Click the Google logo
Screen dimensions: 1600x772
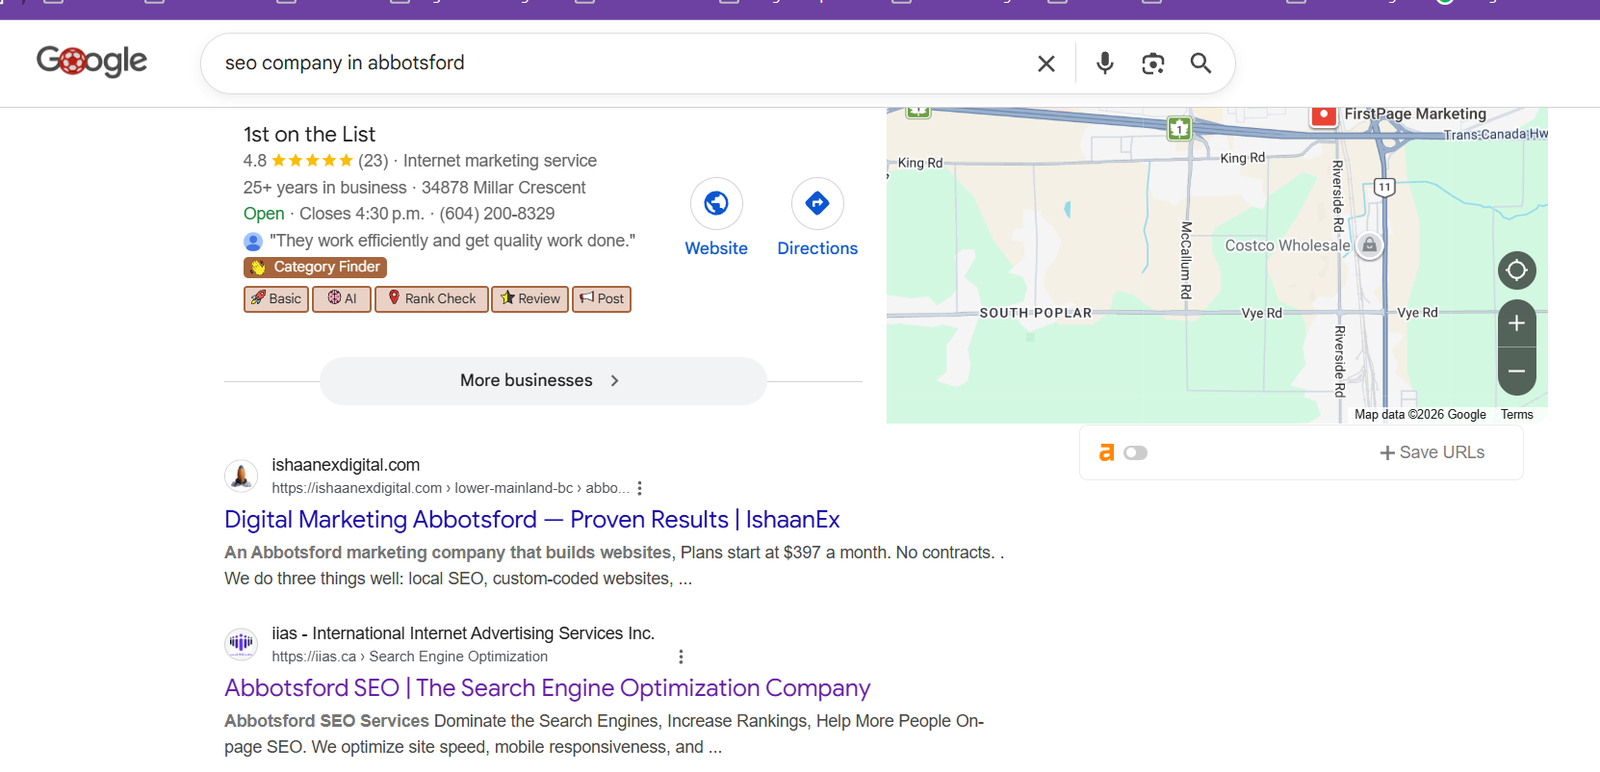pos(92,61)
